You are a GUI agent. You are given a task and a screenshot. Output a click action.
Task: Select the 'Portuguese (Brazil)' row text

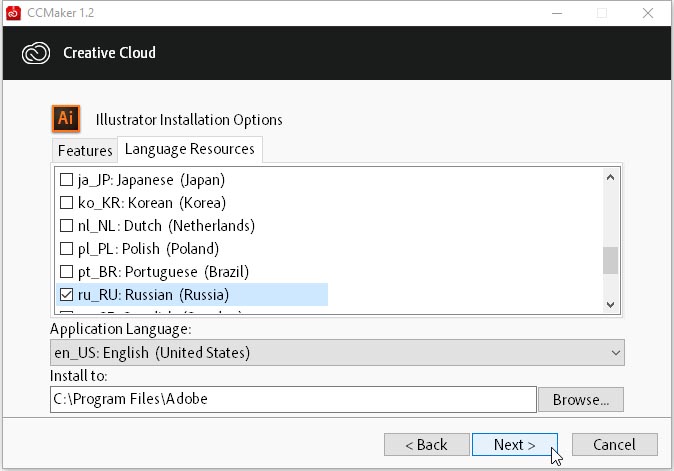click(163, 272)
